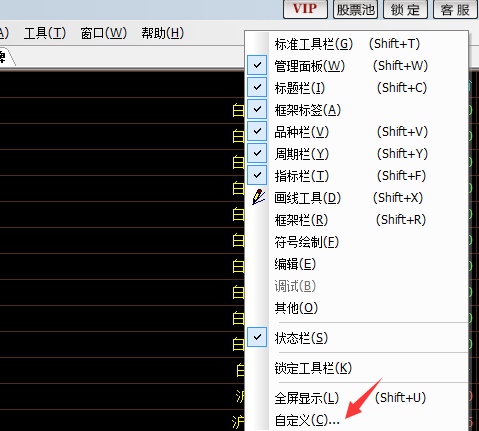The height and width of the screenshot is (431, 479).
Task: Enable 框架栏(R) toolbar
Action: coord(357,220)
